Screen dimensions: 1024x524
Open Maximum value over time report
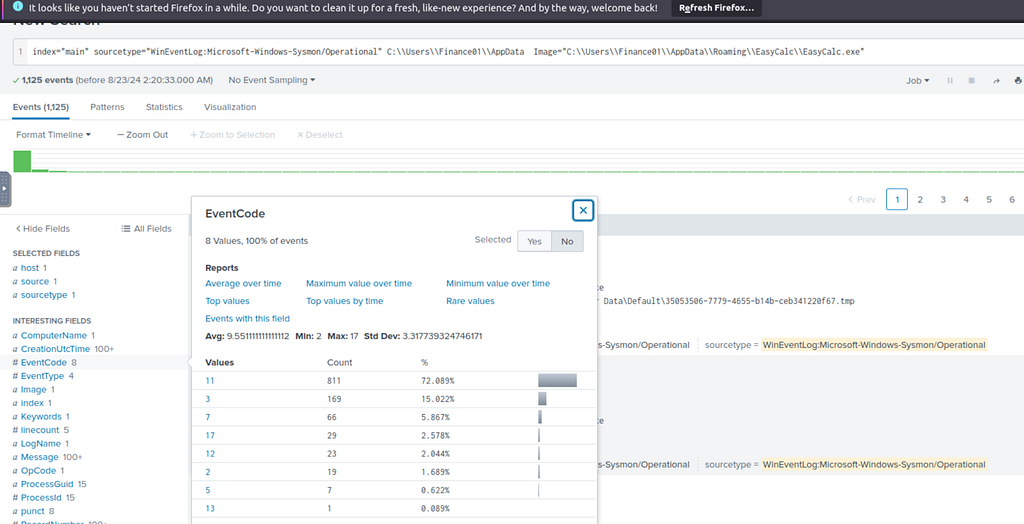359,284
